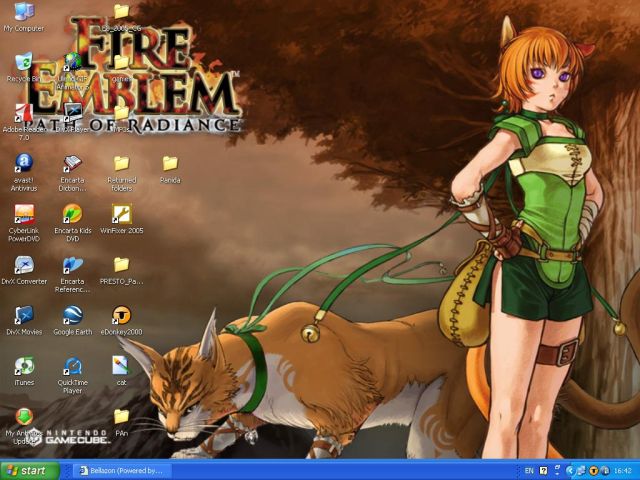Click the network connection tray icon
This screenshot has height=480, width=640.
click(581, 471)
